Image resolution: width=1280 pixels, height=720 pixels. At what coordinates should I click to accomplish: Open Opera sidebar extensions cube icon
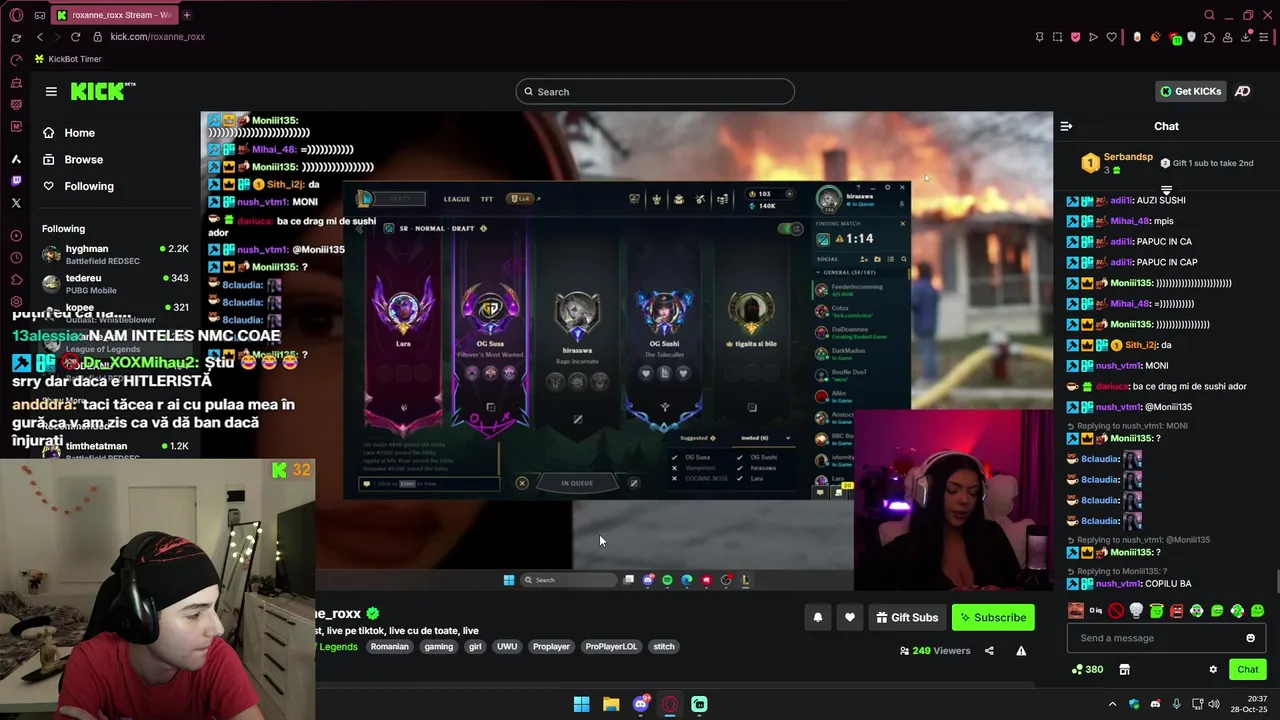(16, 279)
